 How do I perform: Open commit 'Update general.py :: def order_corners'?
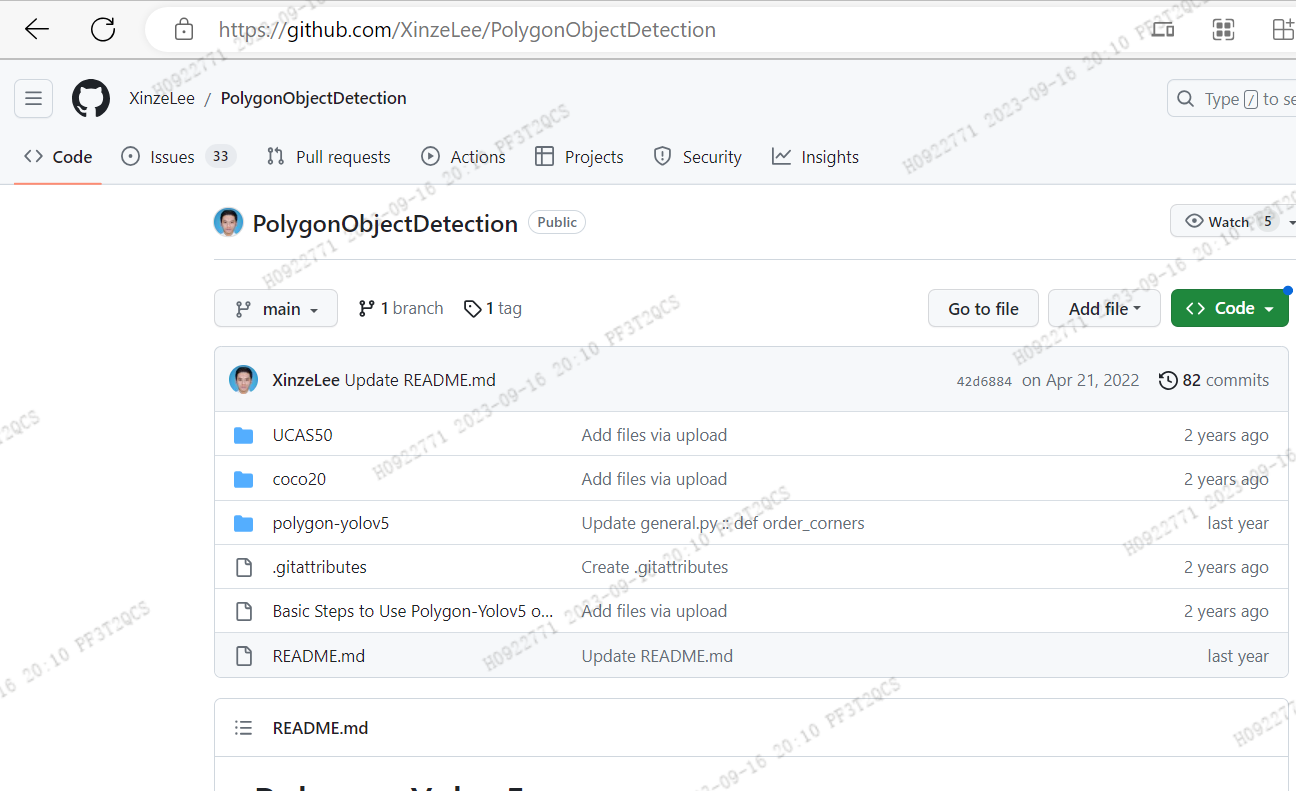point(723,523)
